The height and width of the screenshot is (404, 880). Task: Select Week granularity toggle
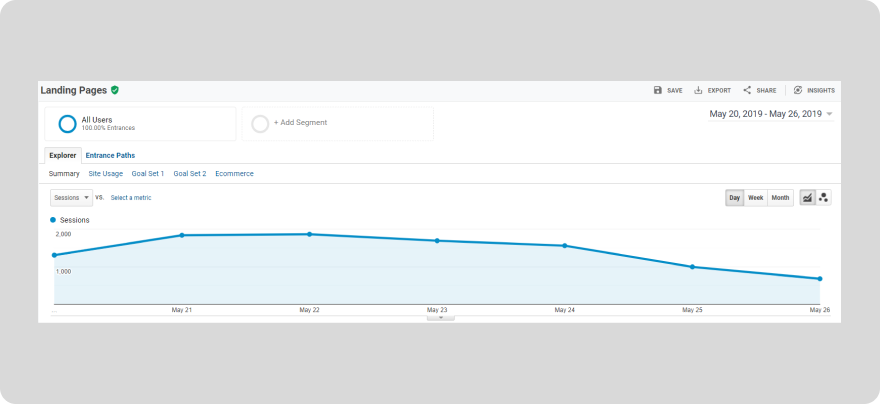(x=756, y=198)
